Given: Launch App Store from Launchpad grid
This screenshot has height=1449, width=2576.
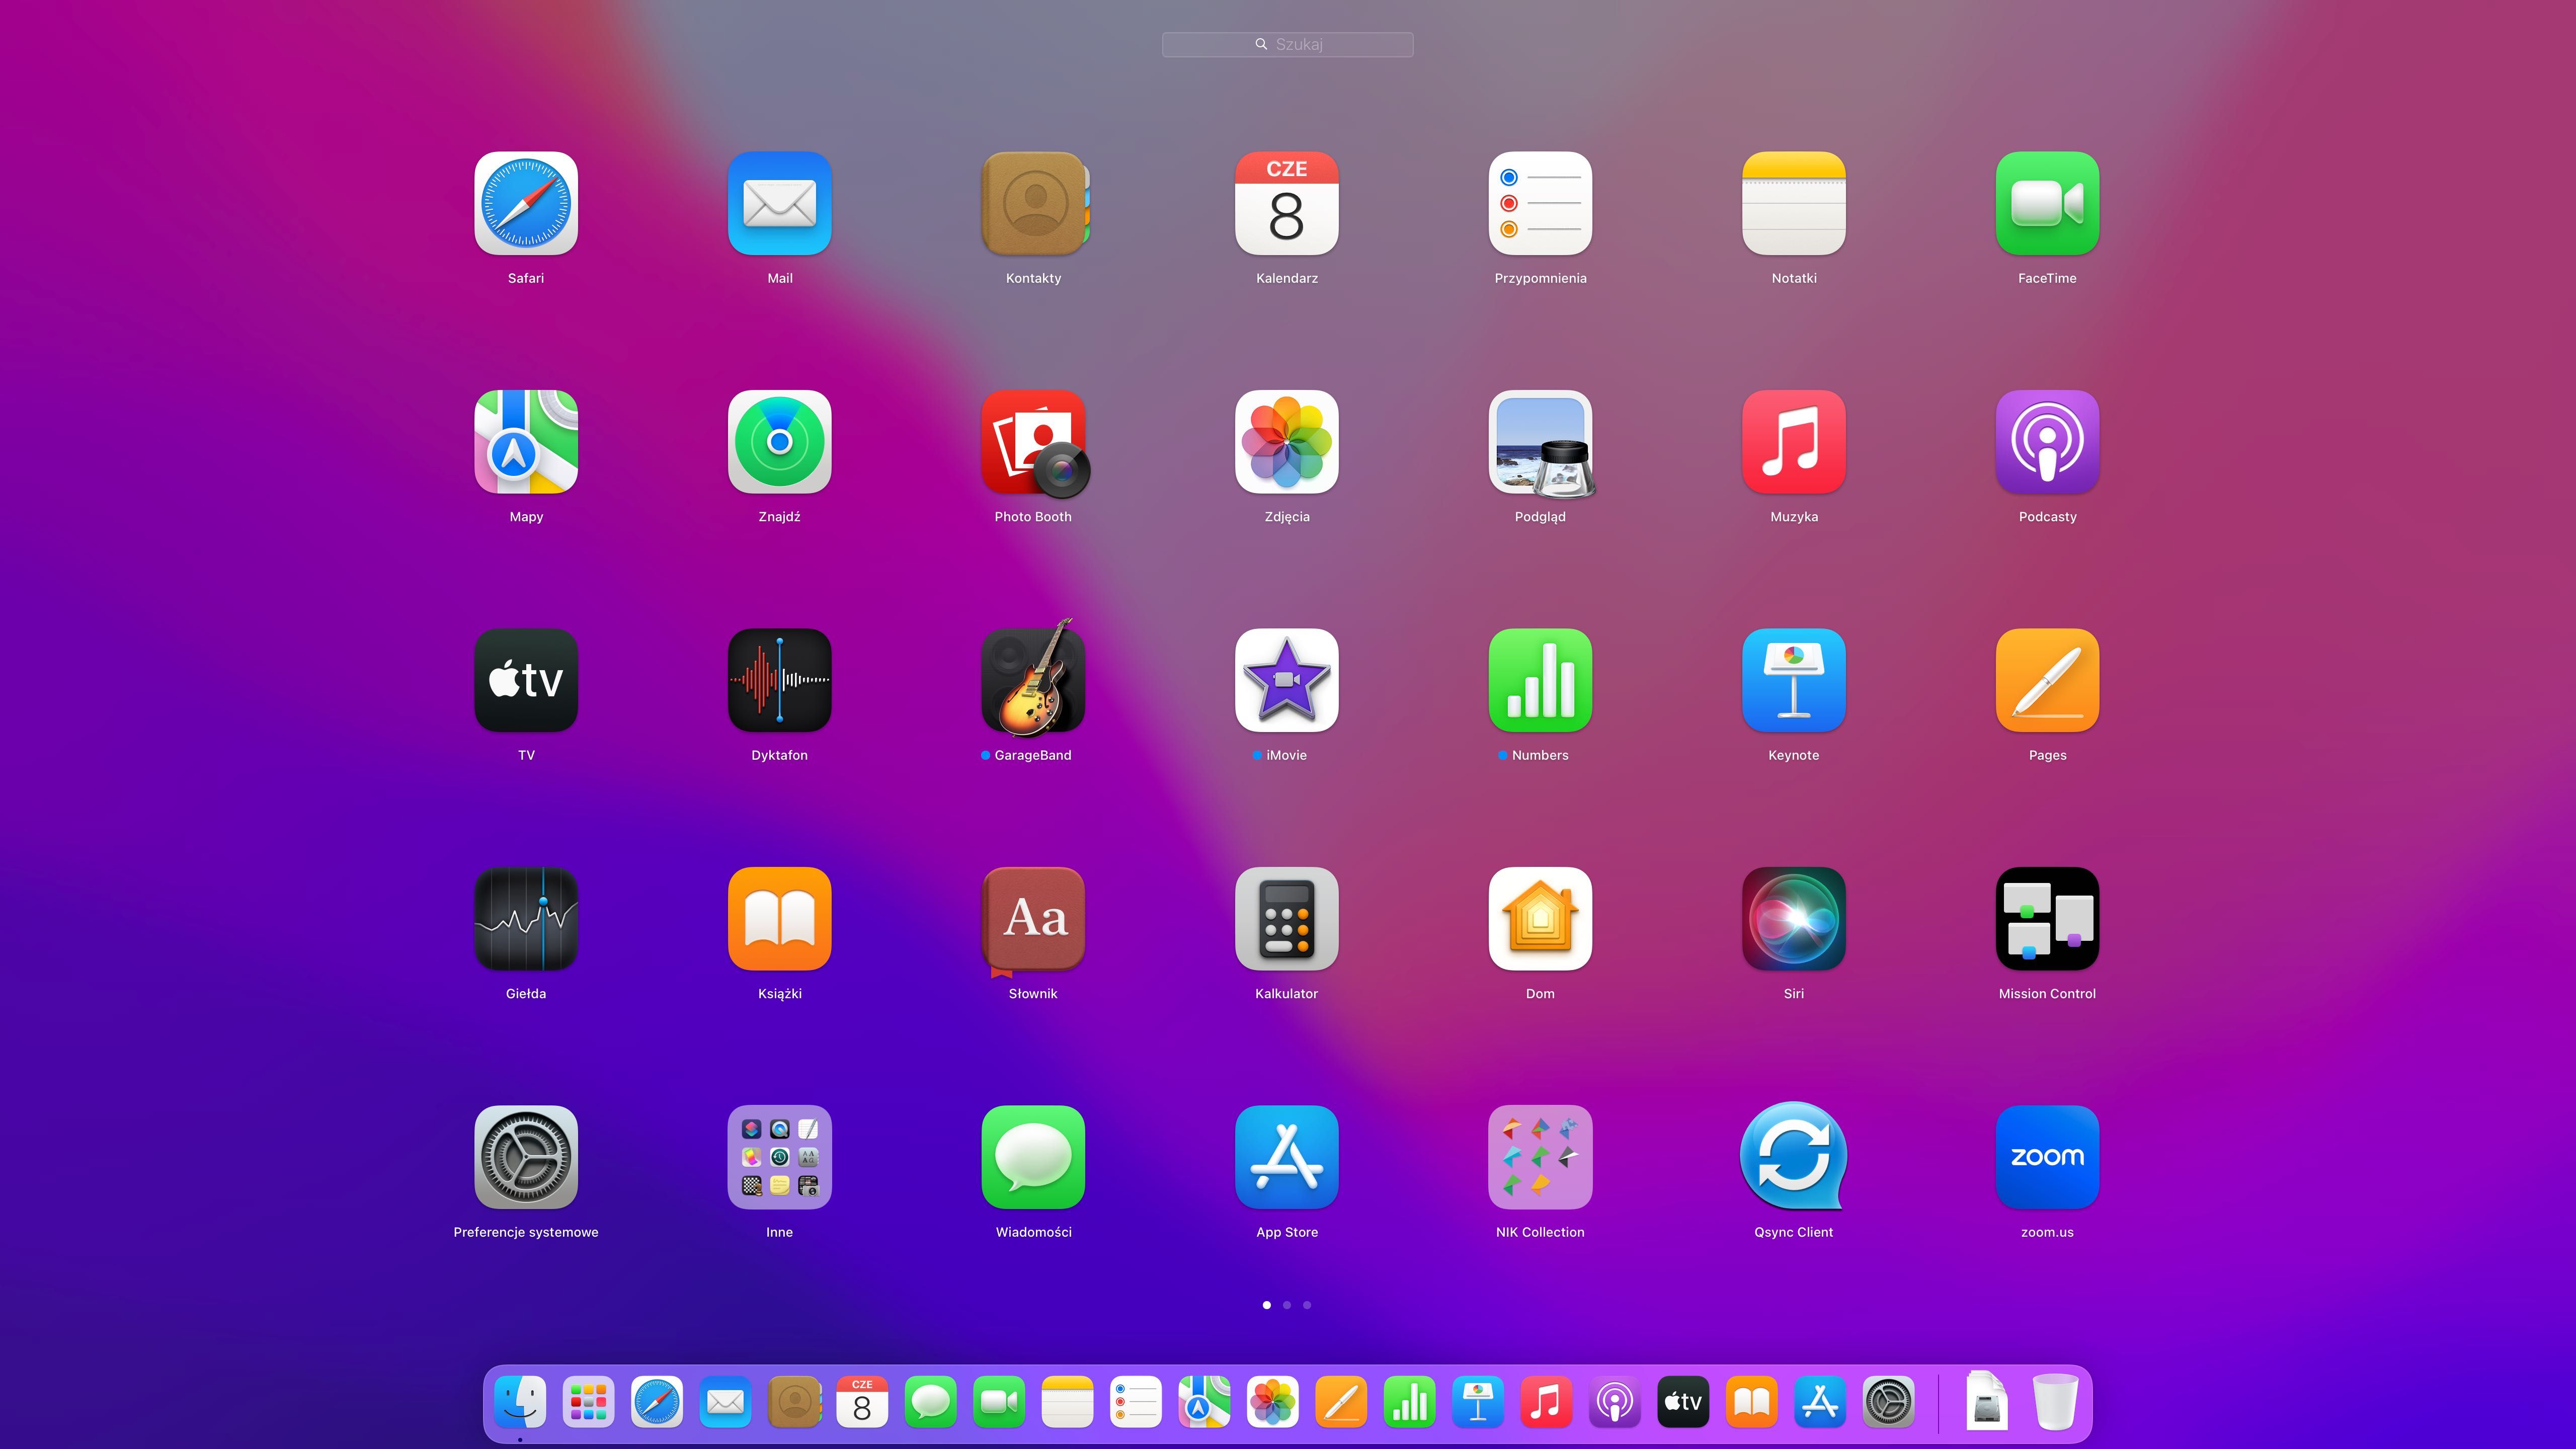Looking at the screenshot, I should 1287,1157.
